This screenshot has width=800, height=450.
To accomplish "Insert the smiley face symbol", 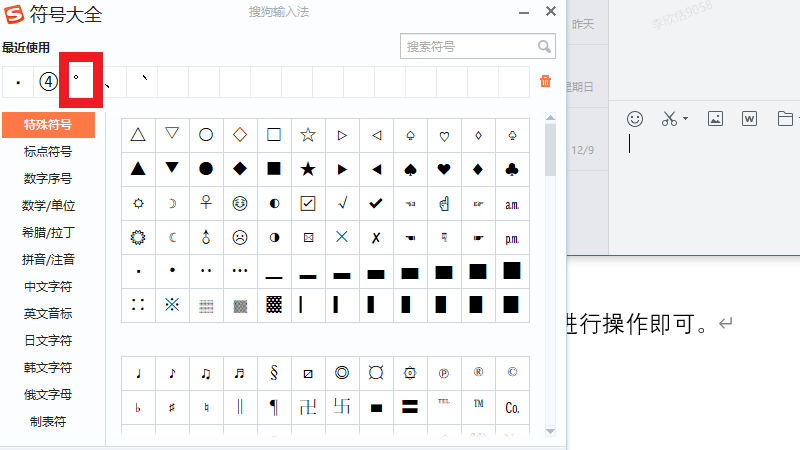I will [x=240, y=203].
